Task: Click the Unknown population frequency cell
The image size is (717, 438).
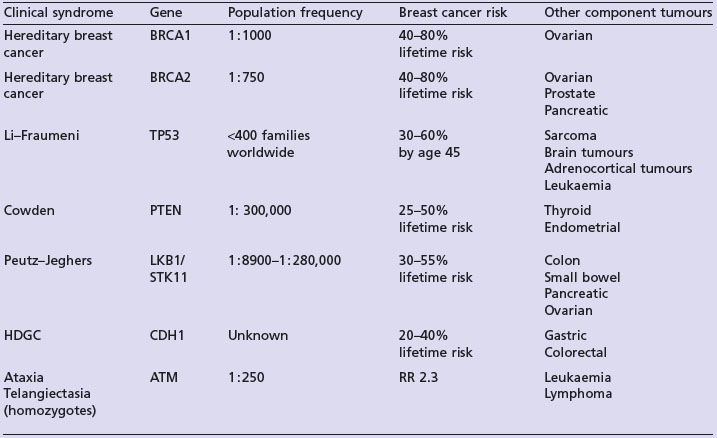Action: (x=257, y=336)
